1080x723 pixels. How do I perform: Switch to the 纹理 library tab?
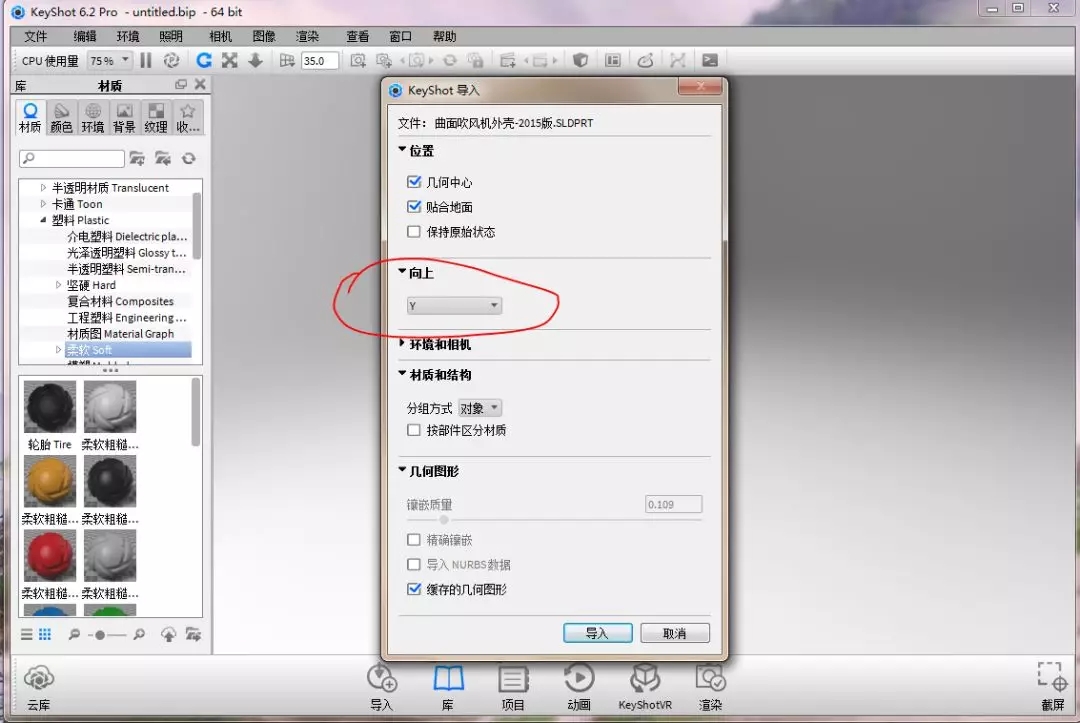pos(156,117)
